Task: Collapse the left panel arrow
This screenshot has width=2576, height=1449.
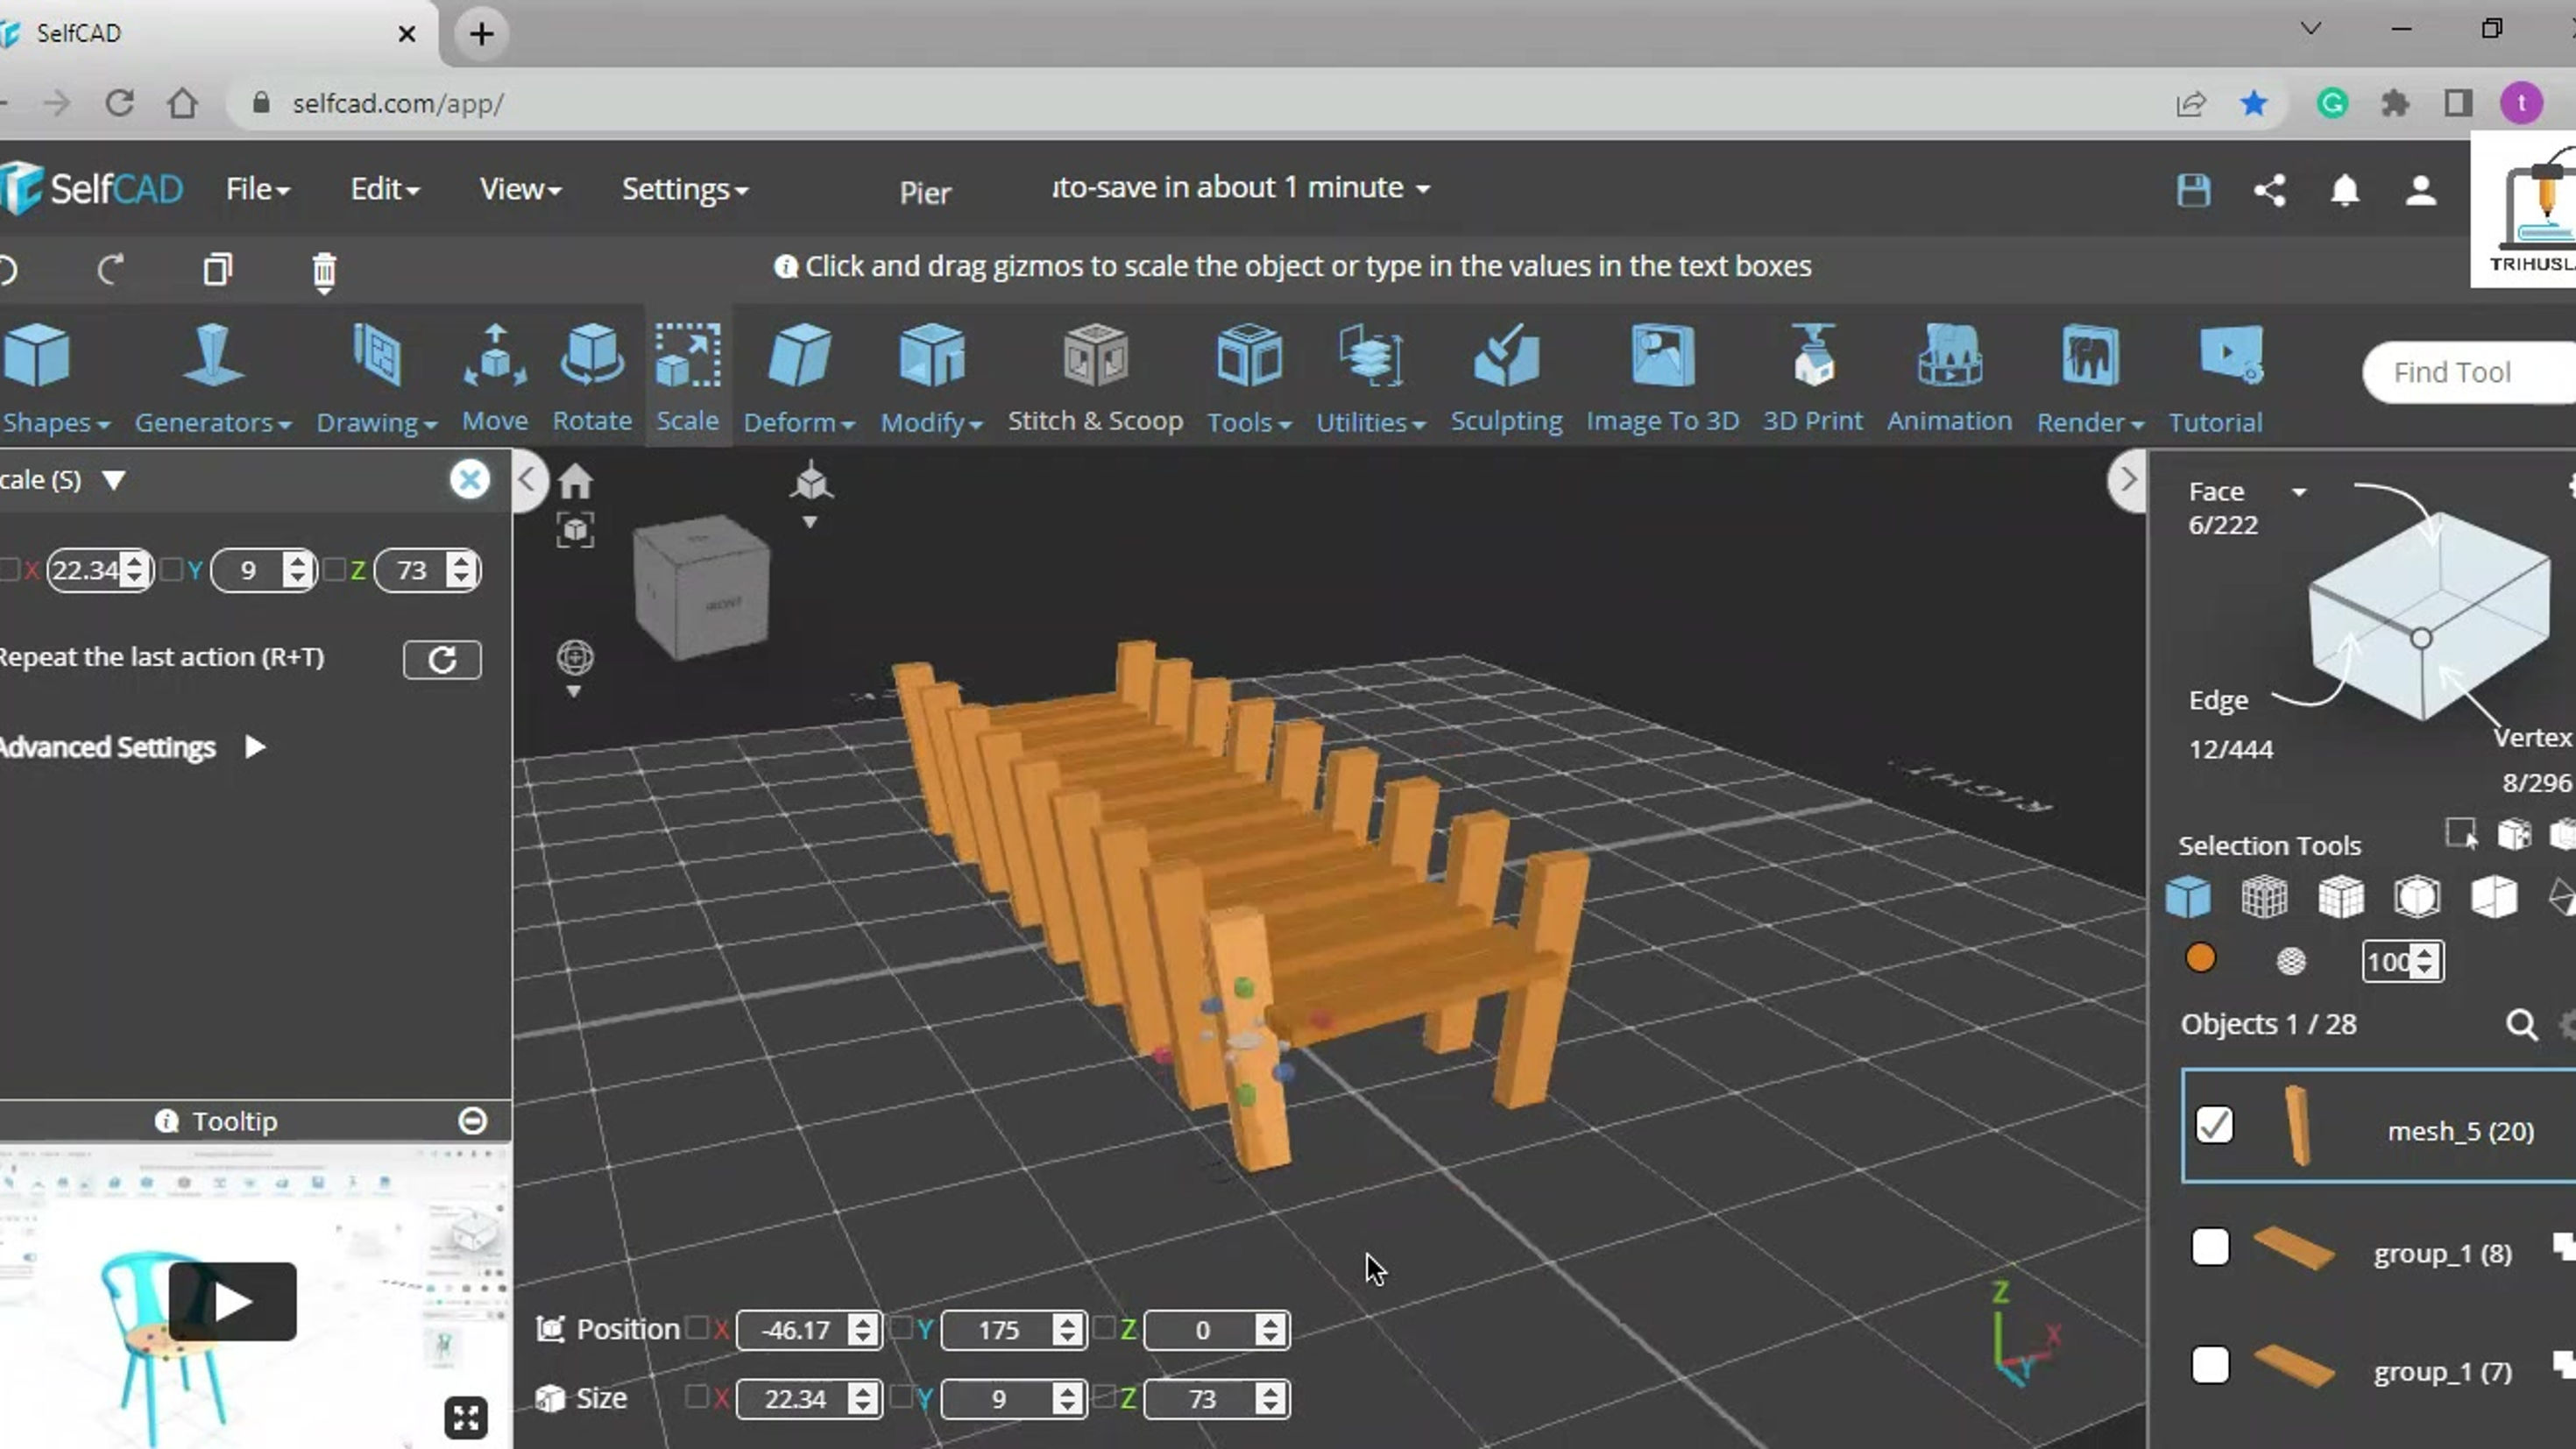Action: coord(528,479)
